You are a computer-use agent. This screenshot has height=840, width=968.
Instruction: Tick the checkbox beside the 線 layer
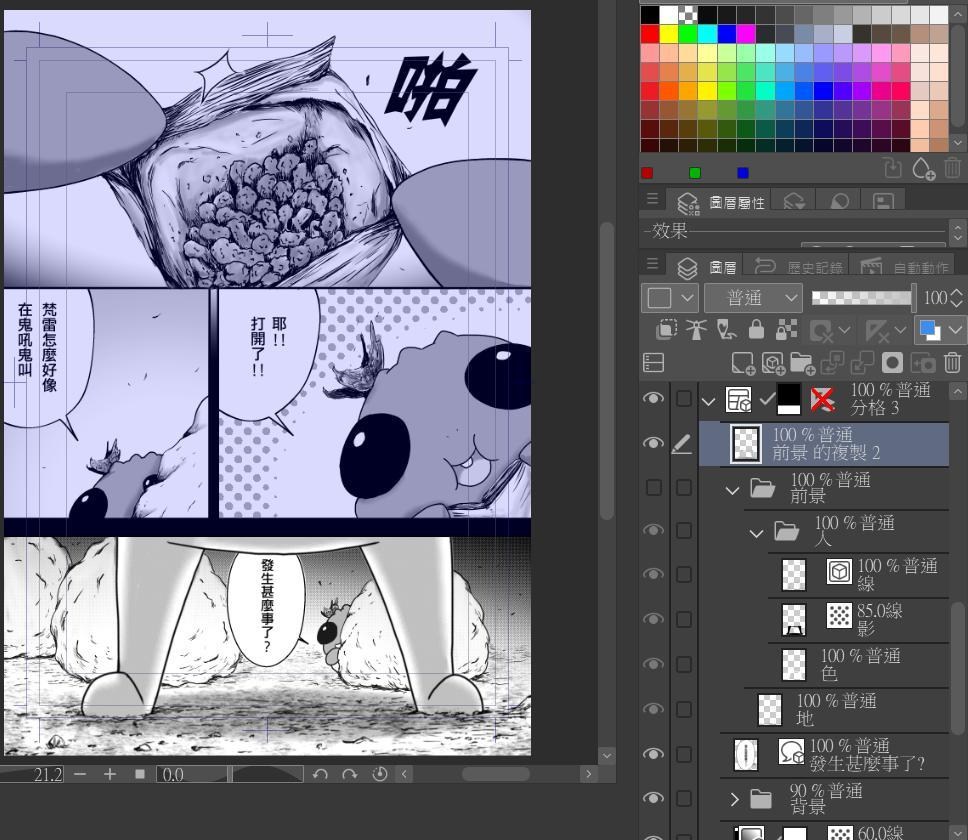click(683, 575)
